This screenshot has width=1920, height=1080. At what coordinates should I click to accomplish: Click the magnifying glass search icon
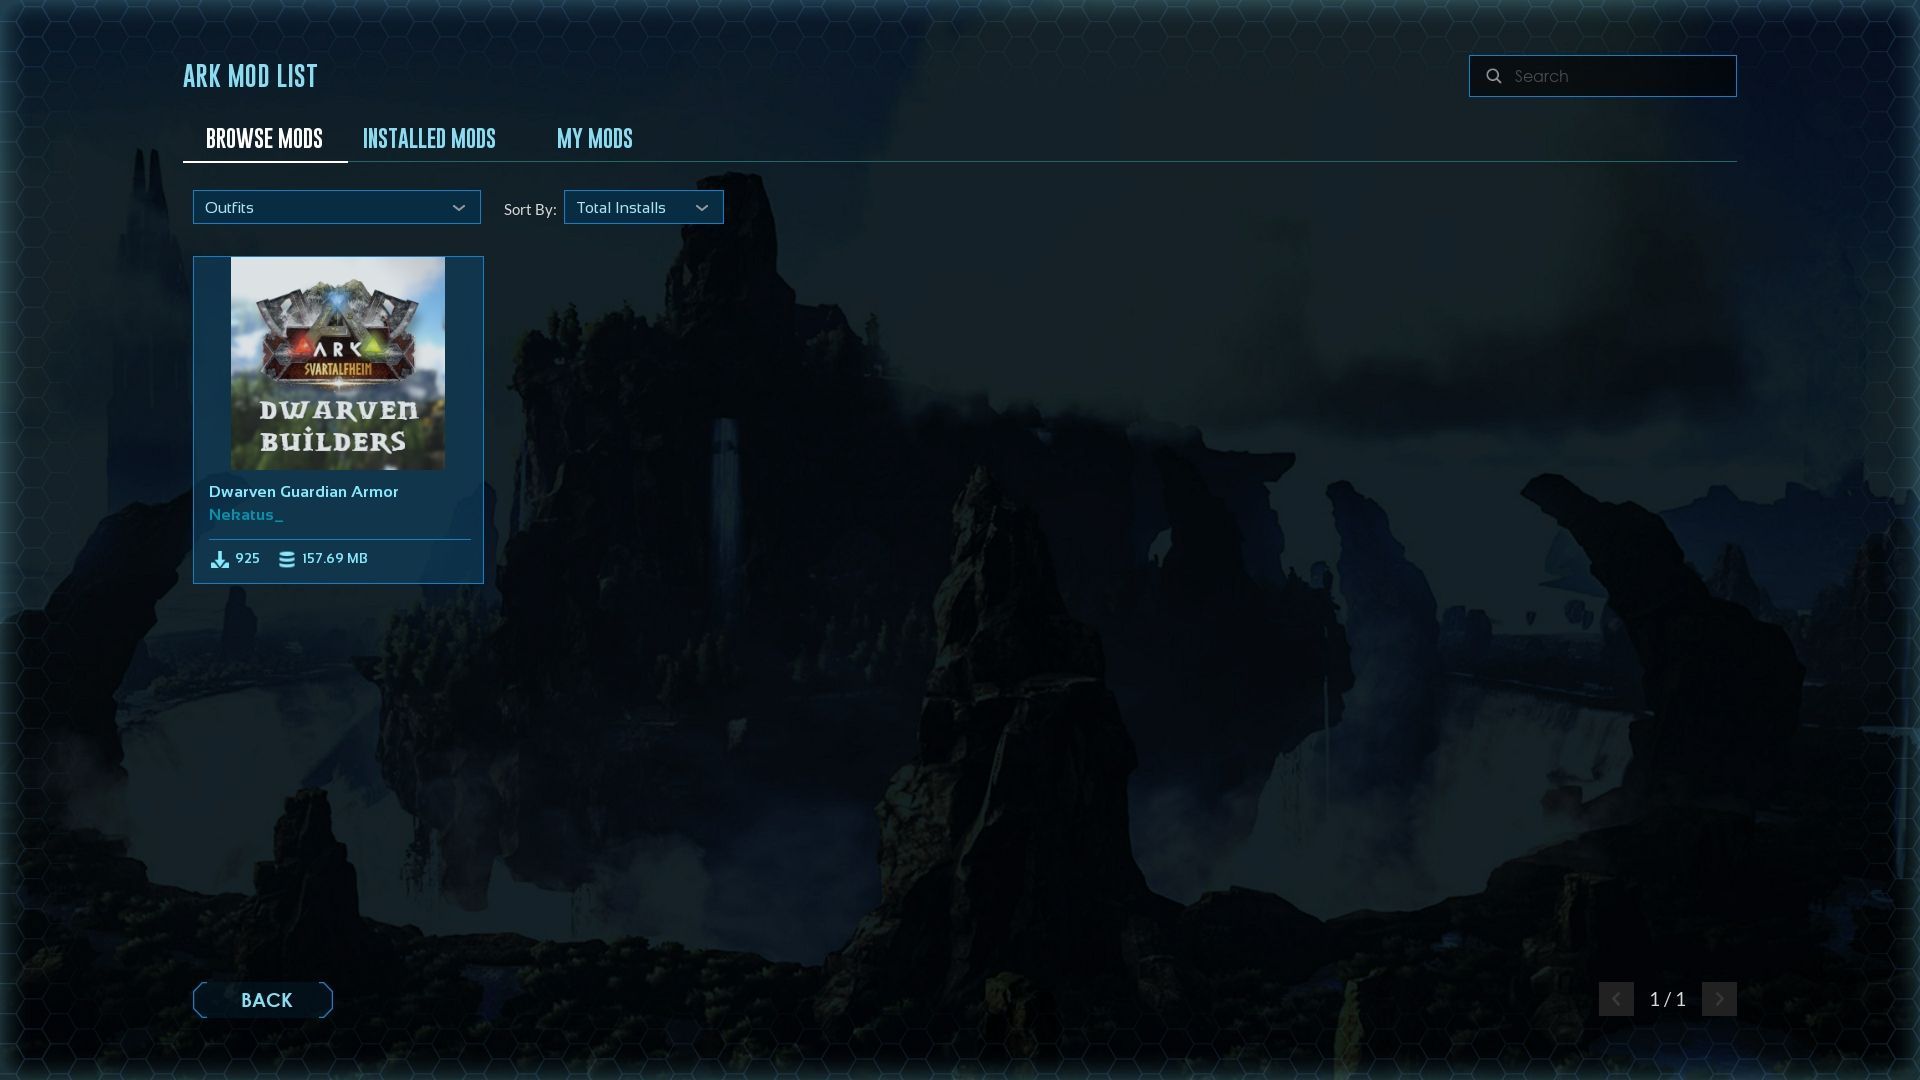coord(1493,76)
